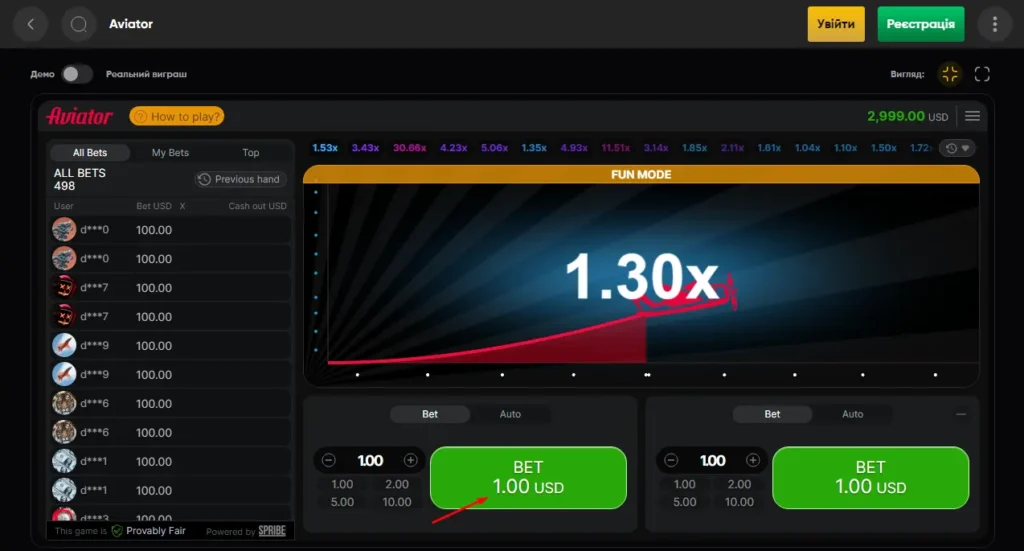Choose 2.00 preset in right bet panel
Viewport: 1024px width, 551px height.
point(739,484)
